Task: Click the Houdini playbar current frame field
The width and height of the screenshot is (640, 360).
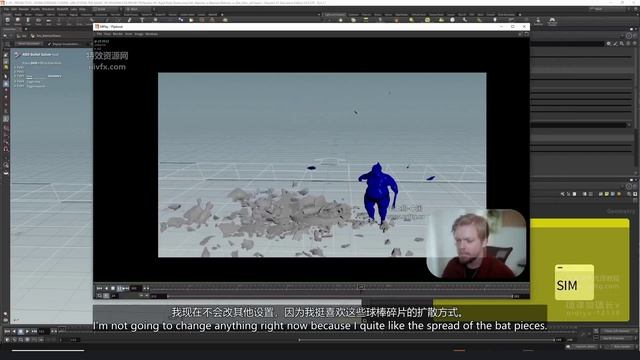Action: pyautogui.click(x=43, y=331)
